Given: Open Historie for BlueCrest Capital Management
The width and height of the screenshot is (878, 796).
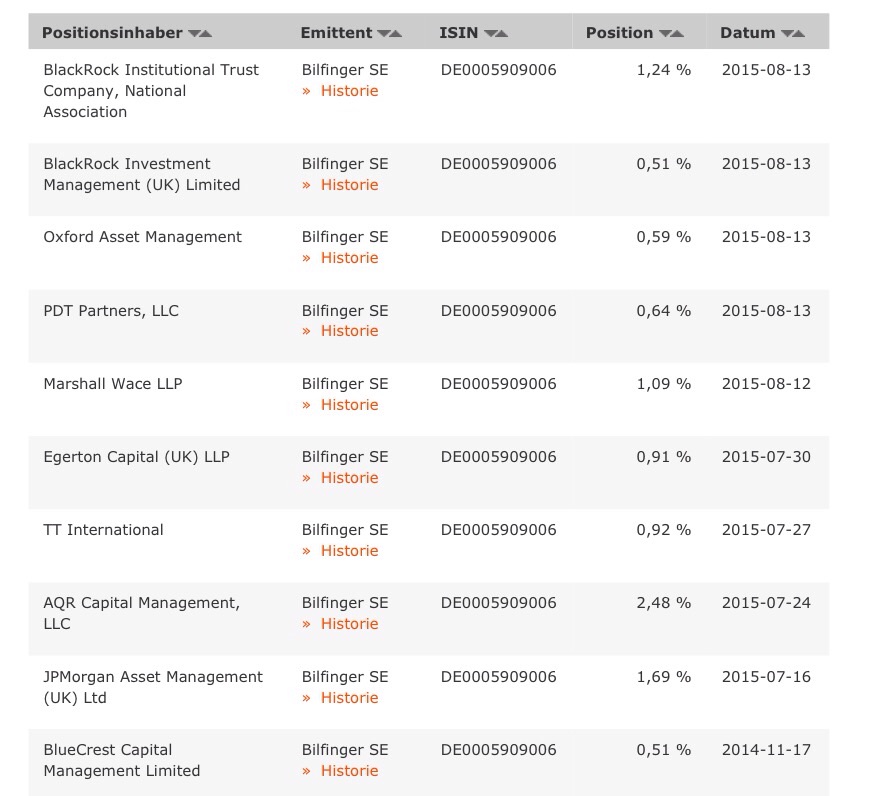Looking at the screenshot, I should coord(349,771).
